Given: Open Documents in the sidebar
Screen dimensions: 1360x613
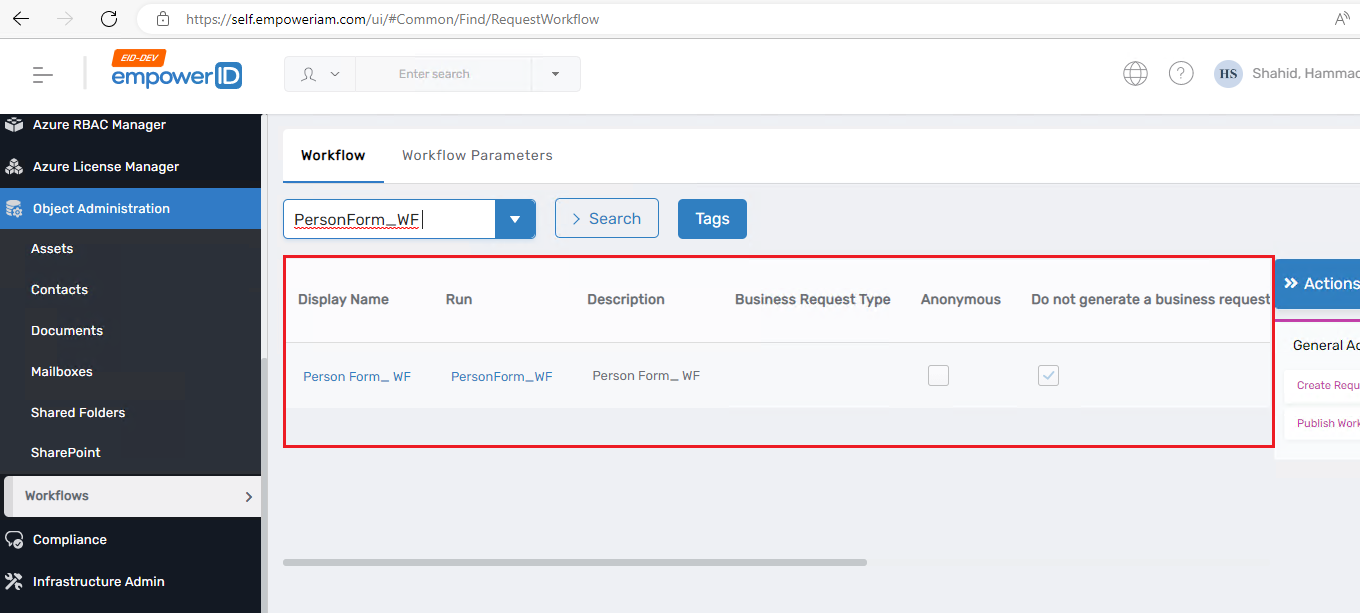Looking at the screenshot, I should [x=67, y=331].
